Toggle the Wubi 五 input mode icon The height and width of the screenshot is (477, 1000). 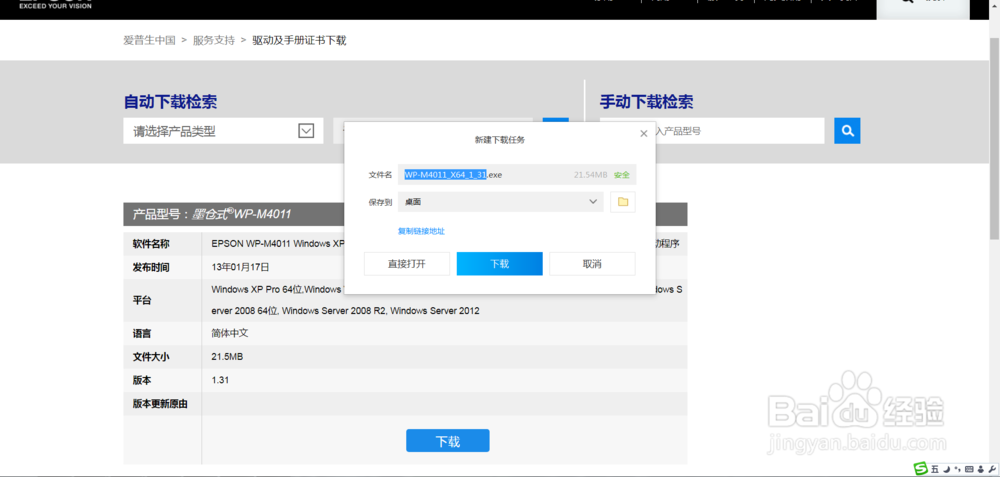pos(935,469)
